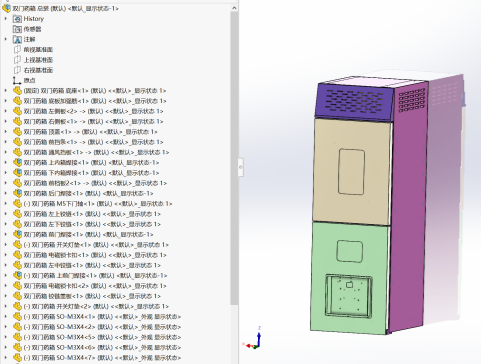Click the feature tree vertical scrollbar thumb
The height and width of the screenshot is (364, 481).
tap(234, 158)
